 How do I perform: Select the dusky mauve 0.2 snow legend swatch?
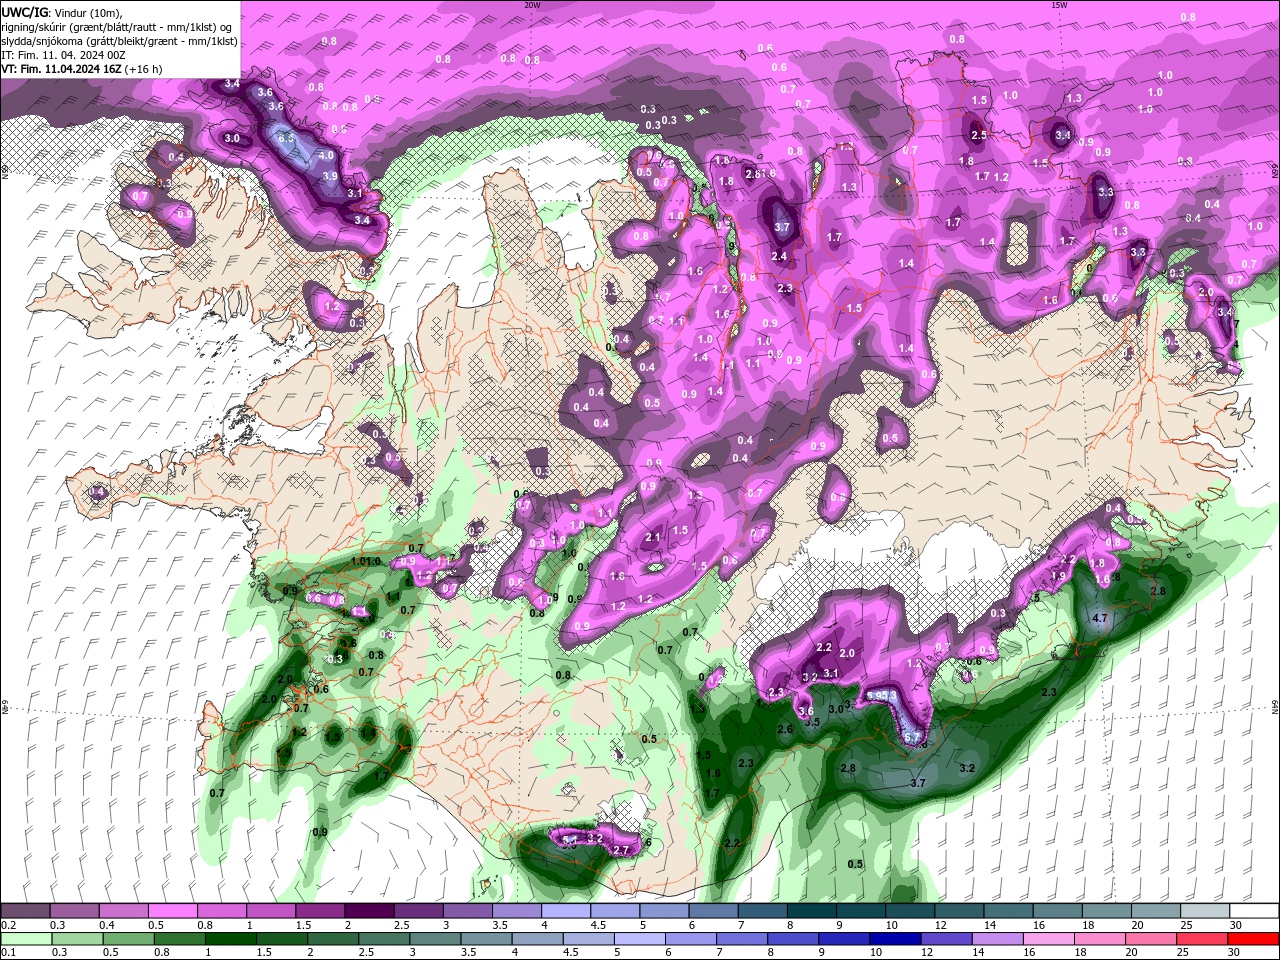tap(25, 911)
